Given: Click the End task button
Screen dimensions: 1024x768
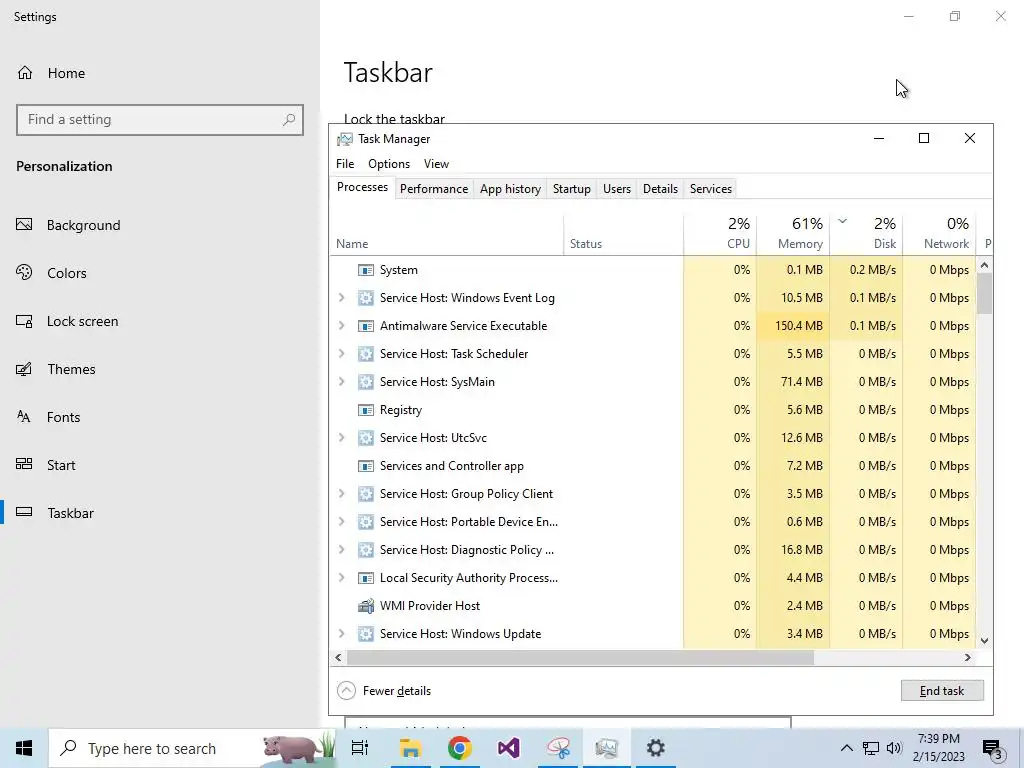Looking at the screenshot, I should (x=942, y=691).
